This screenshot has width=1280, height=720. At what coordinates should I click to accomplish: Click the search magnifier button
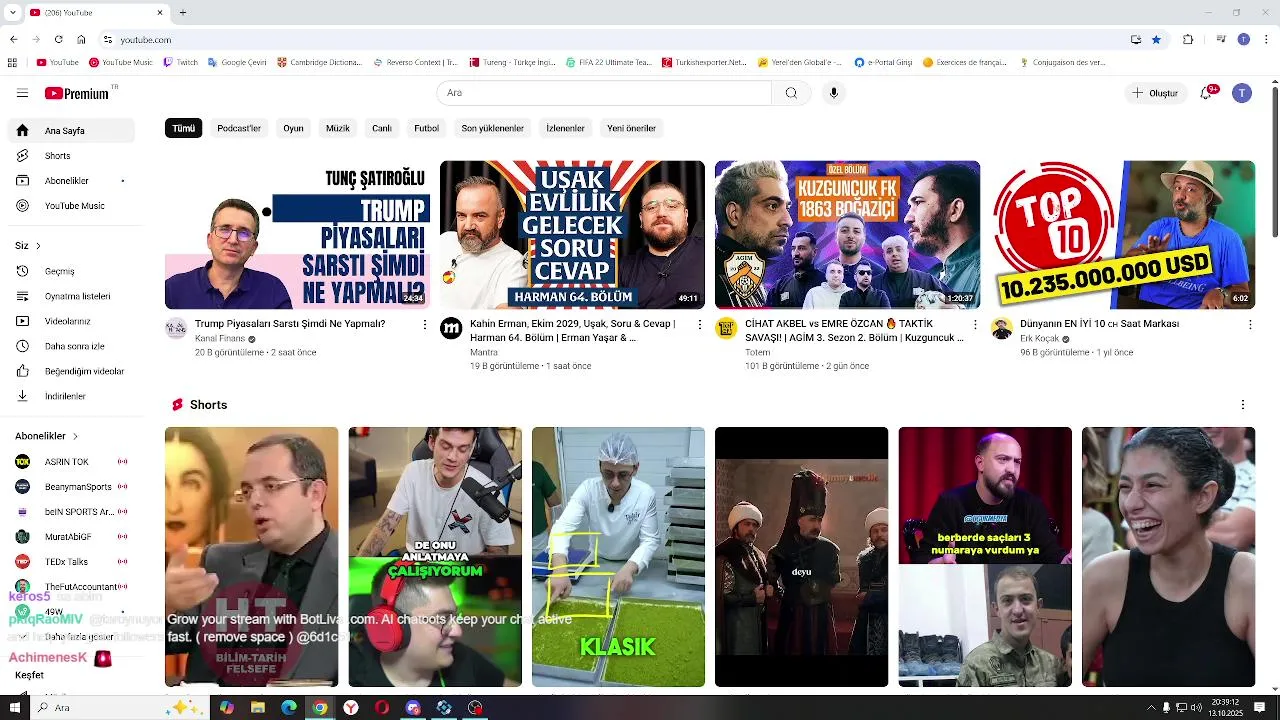(791, 93)
